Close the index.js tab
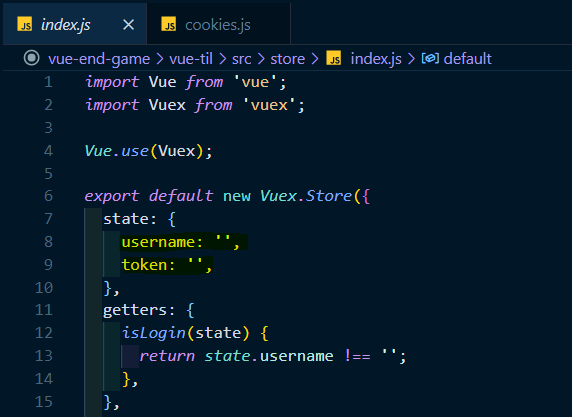The width and height of the screenshot is (572, 417). [128, 25]
